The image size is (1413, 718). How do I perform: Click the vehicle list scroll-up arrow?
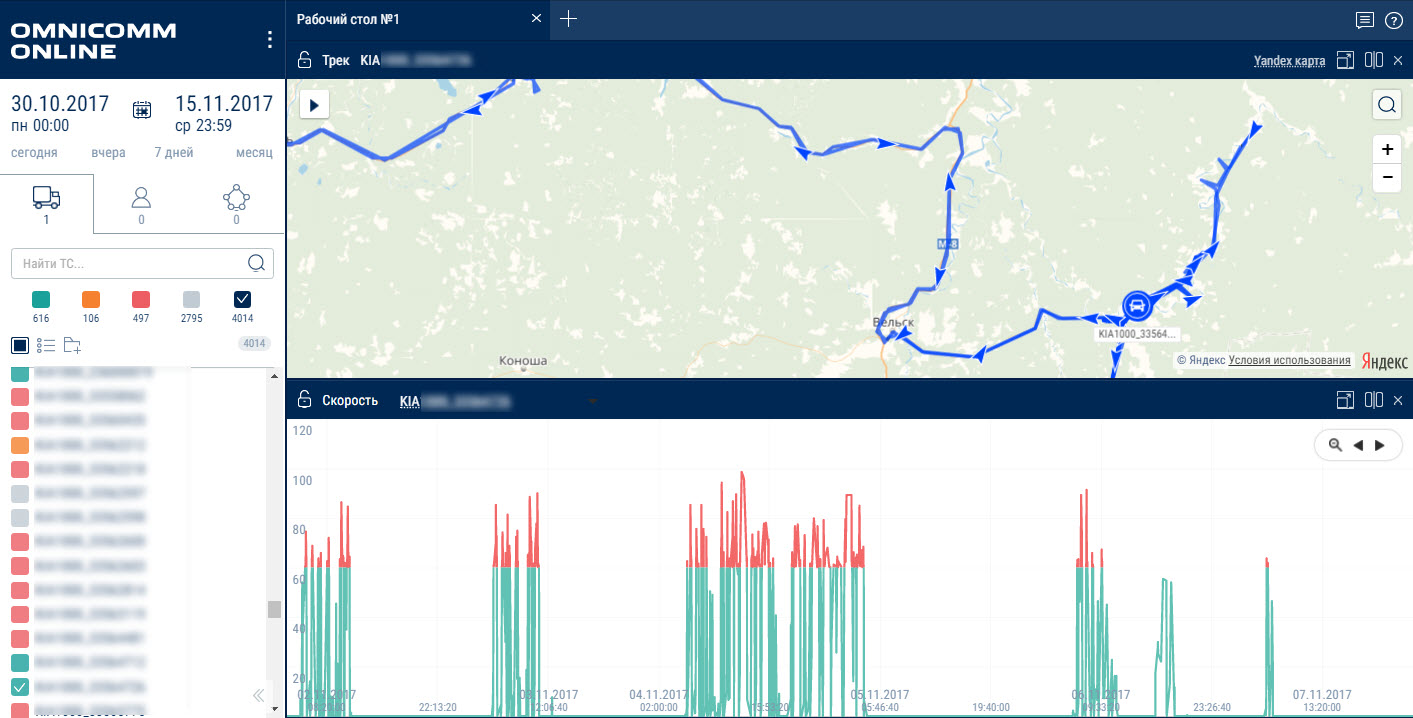click(x=274, y=376)
